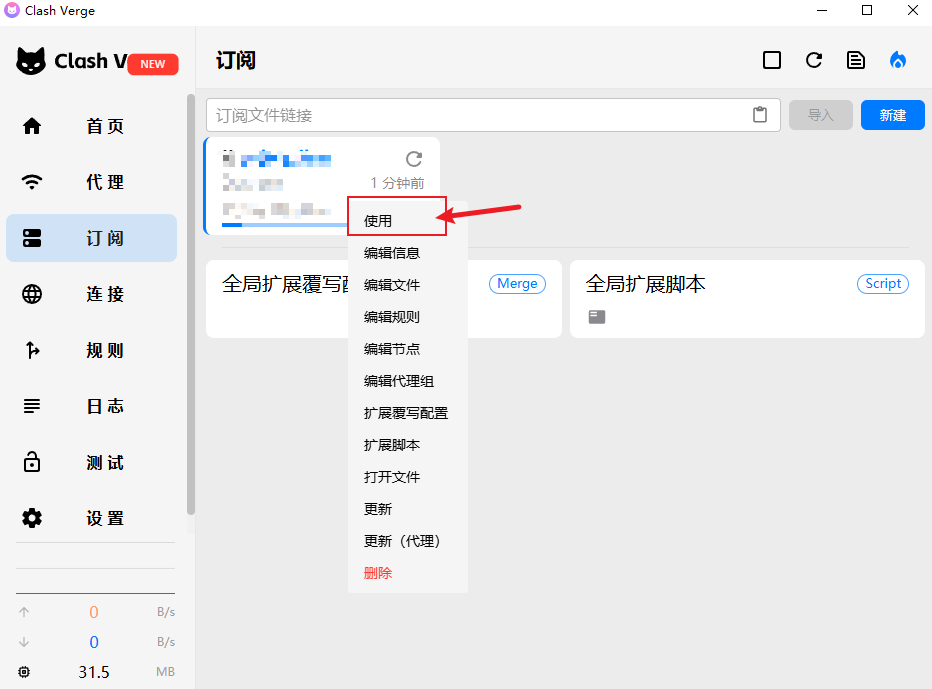Paste from clipboard icon in link field
The image size is (932, 689).
(x=760, y=115)
